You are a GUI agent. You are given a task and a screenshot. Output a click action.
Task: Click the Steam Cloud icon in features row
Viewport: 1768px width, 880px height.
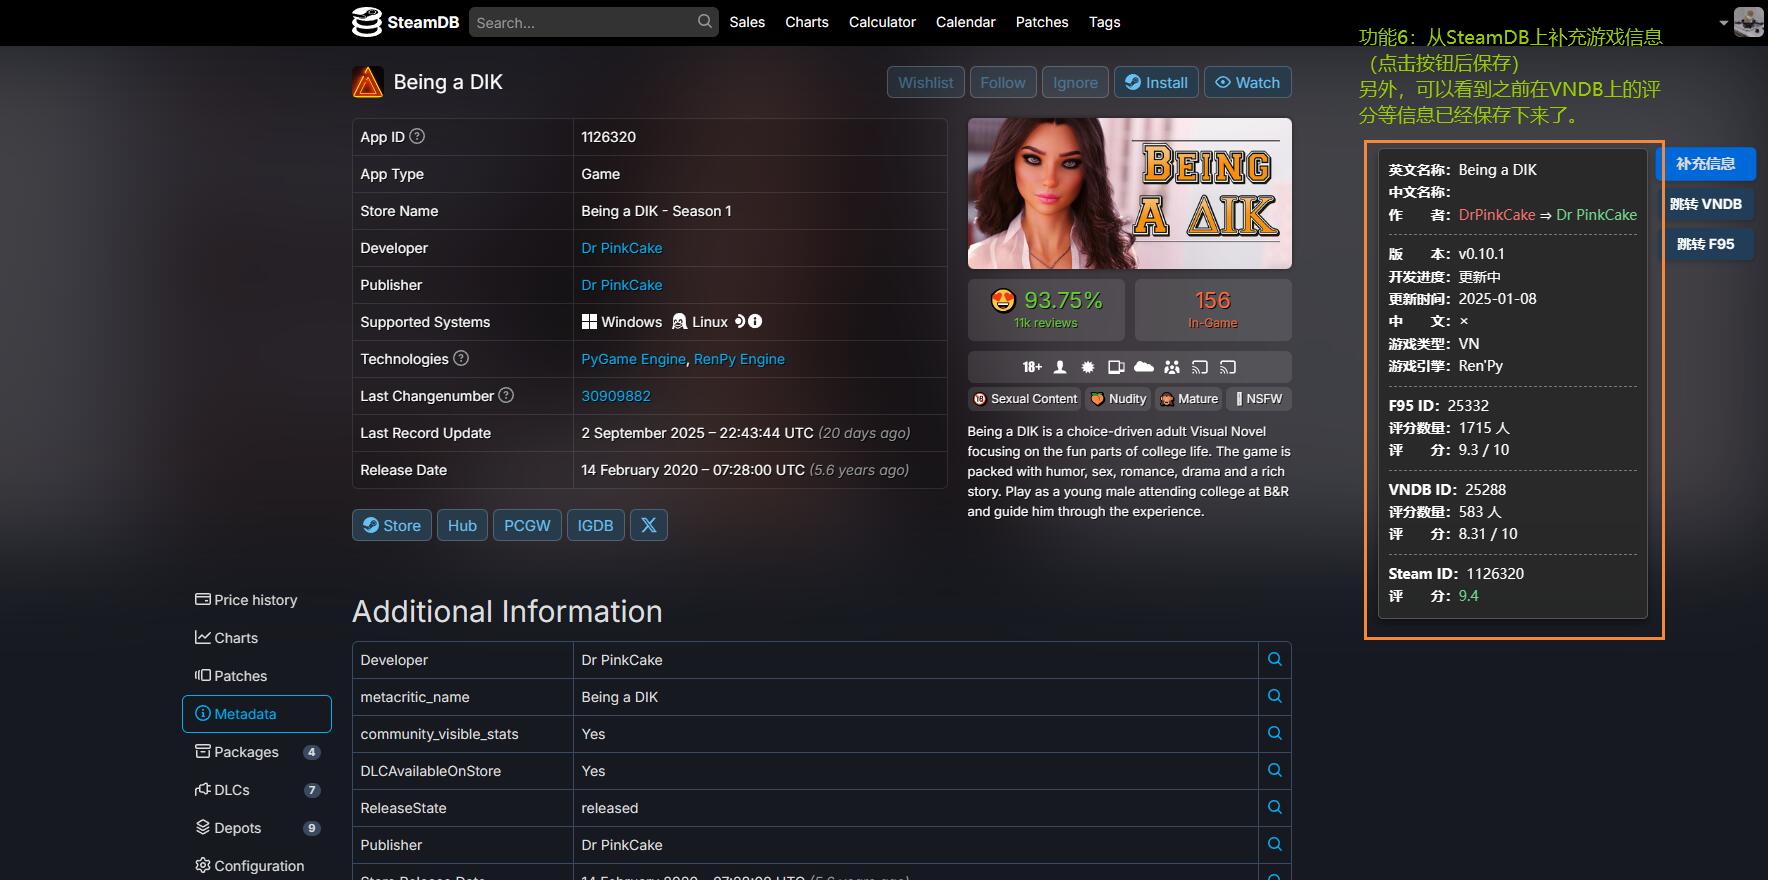pos(1144,367)
